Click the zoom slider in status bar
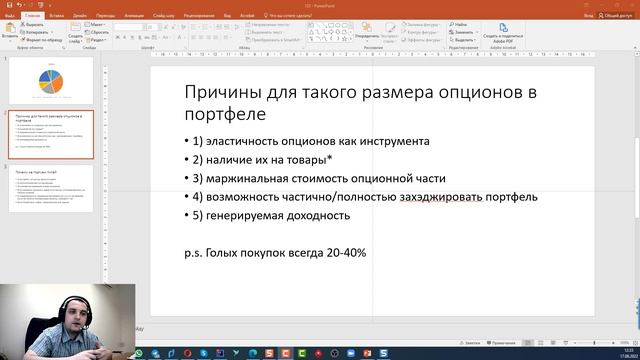 (594, 343)
